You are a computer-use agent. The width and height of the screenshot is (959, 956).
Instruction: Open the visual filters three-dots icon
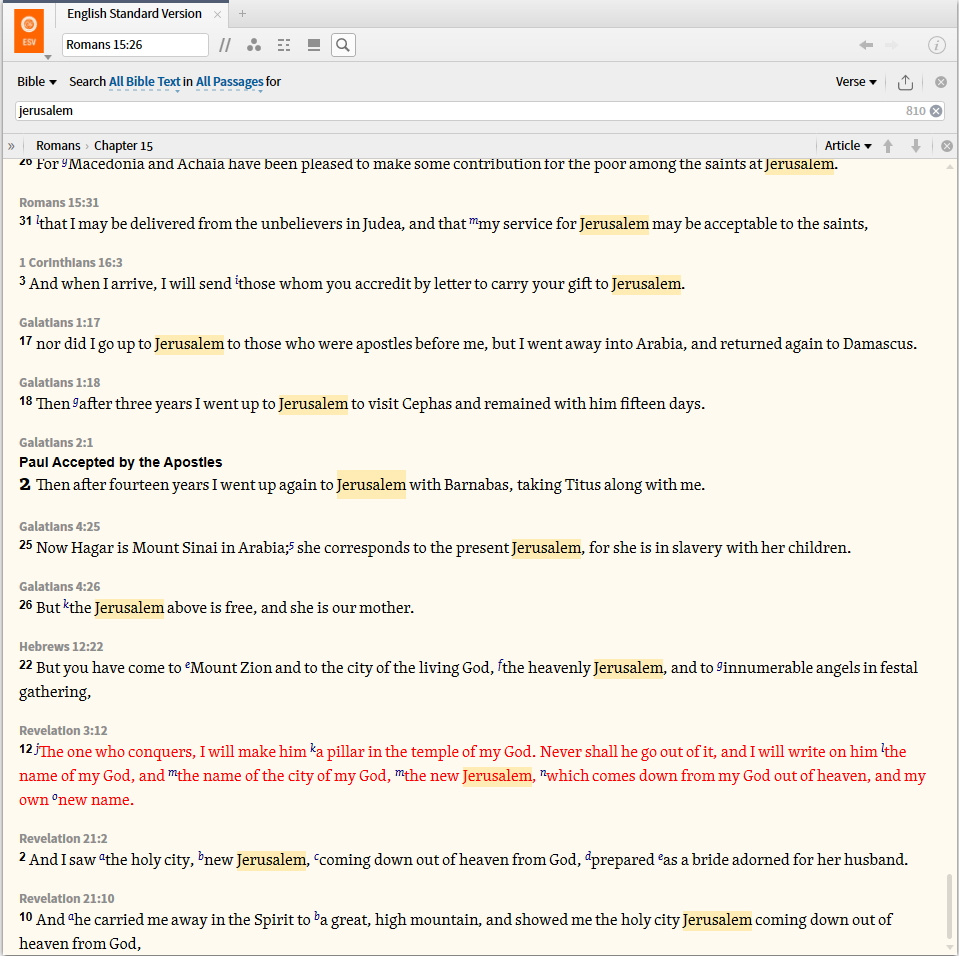[x=254, y=45]
